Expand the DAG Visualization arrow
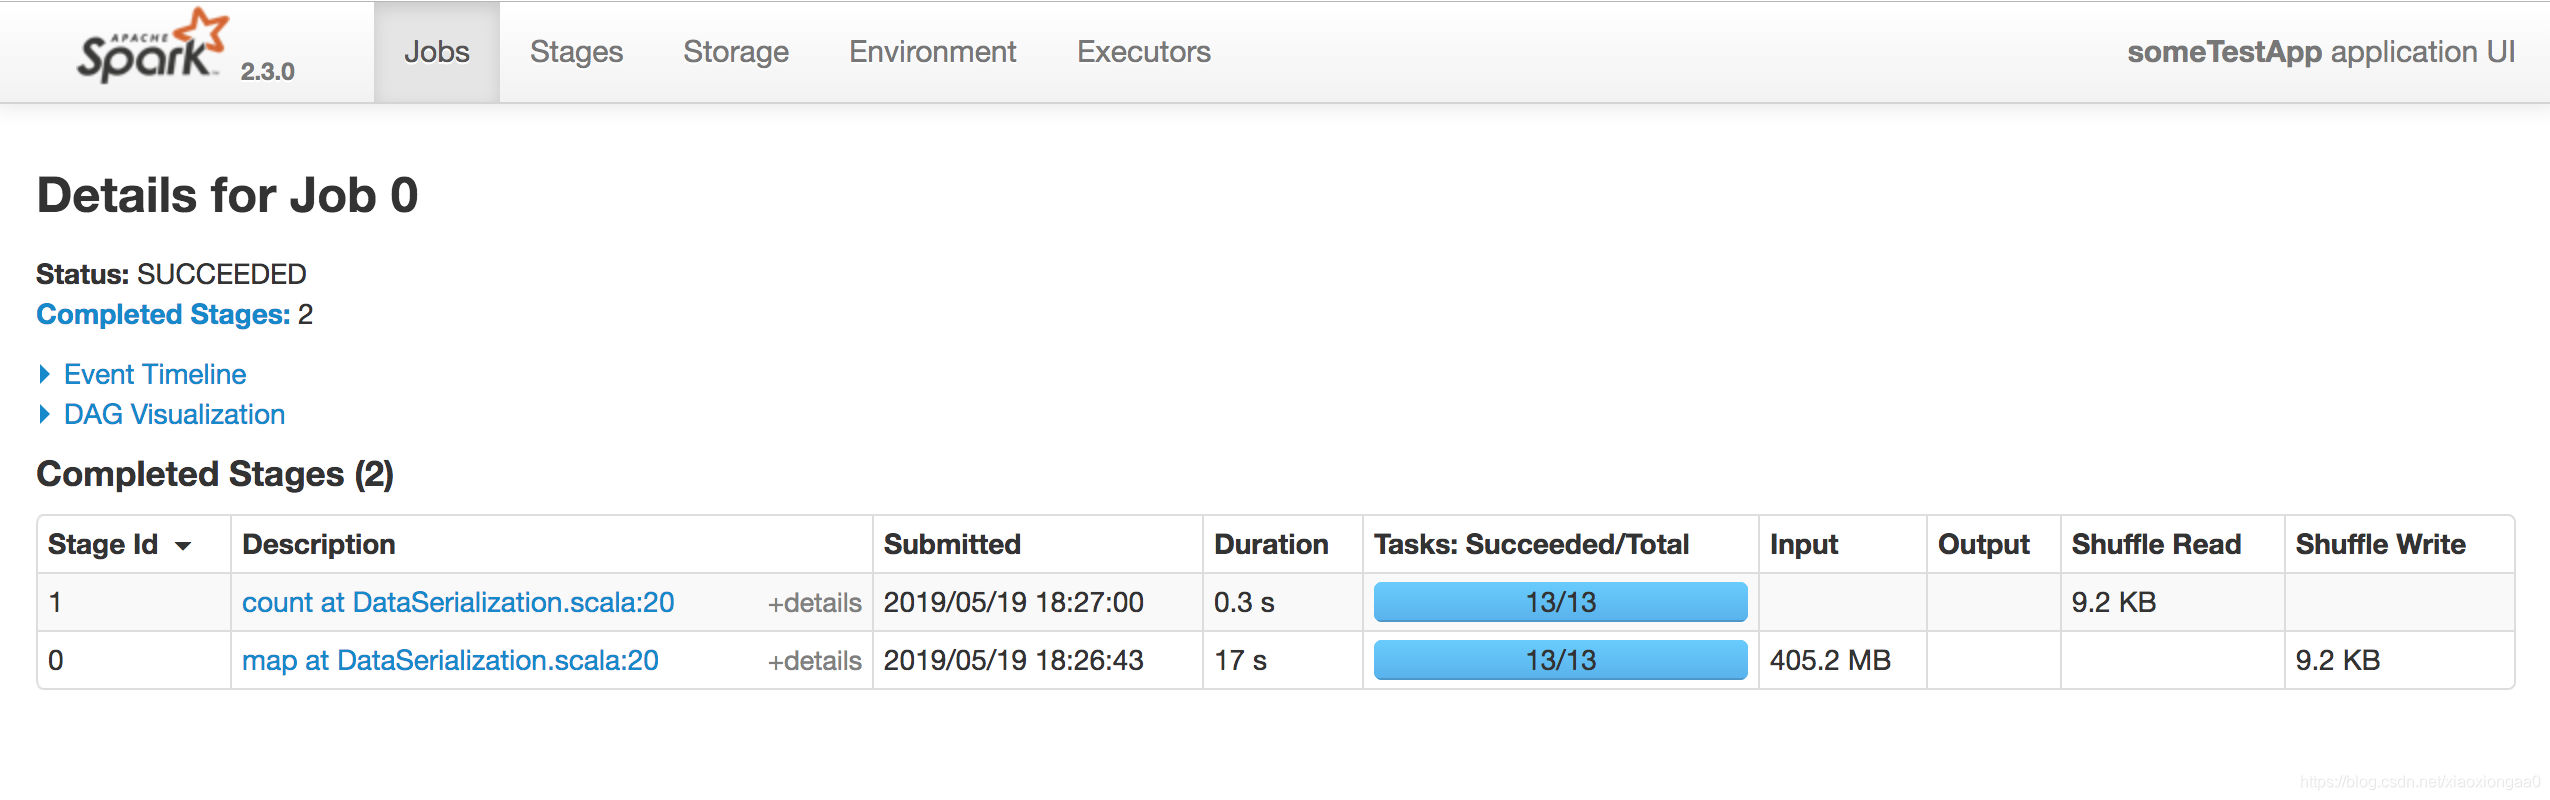The width and height of the screenshot is (2550, 800). click(44, 414)
